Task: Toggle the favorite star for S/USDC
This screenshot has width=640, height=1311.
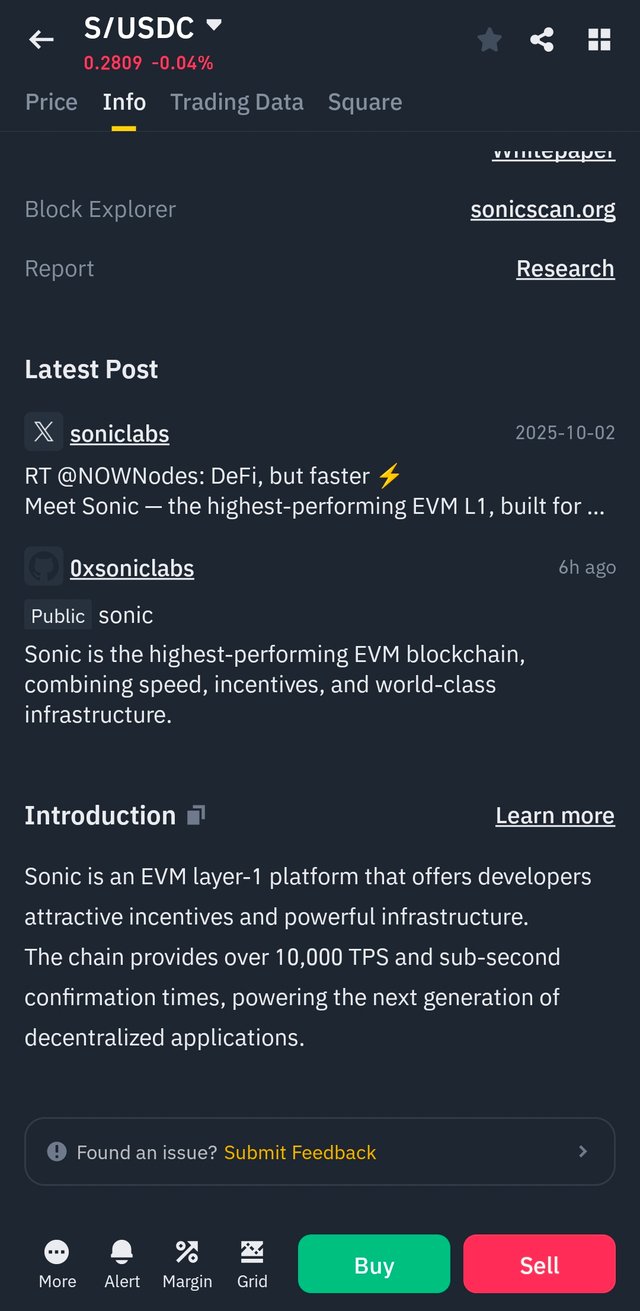Action: (489, 40)
